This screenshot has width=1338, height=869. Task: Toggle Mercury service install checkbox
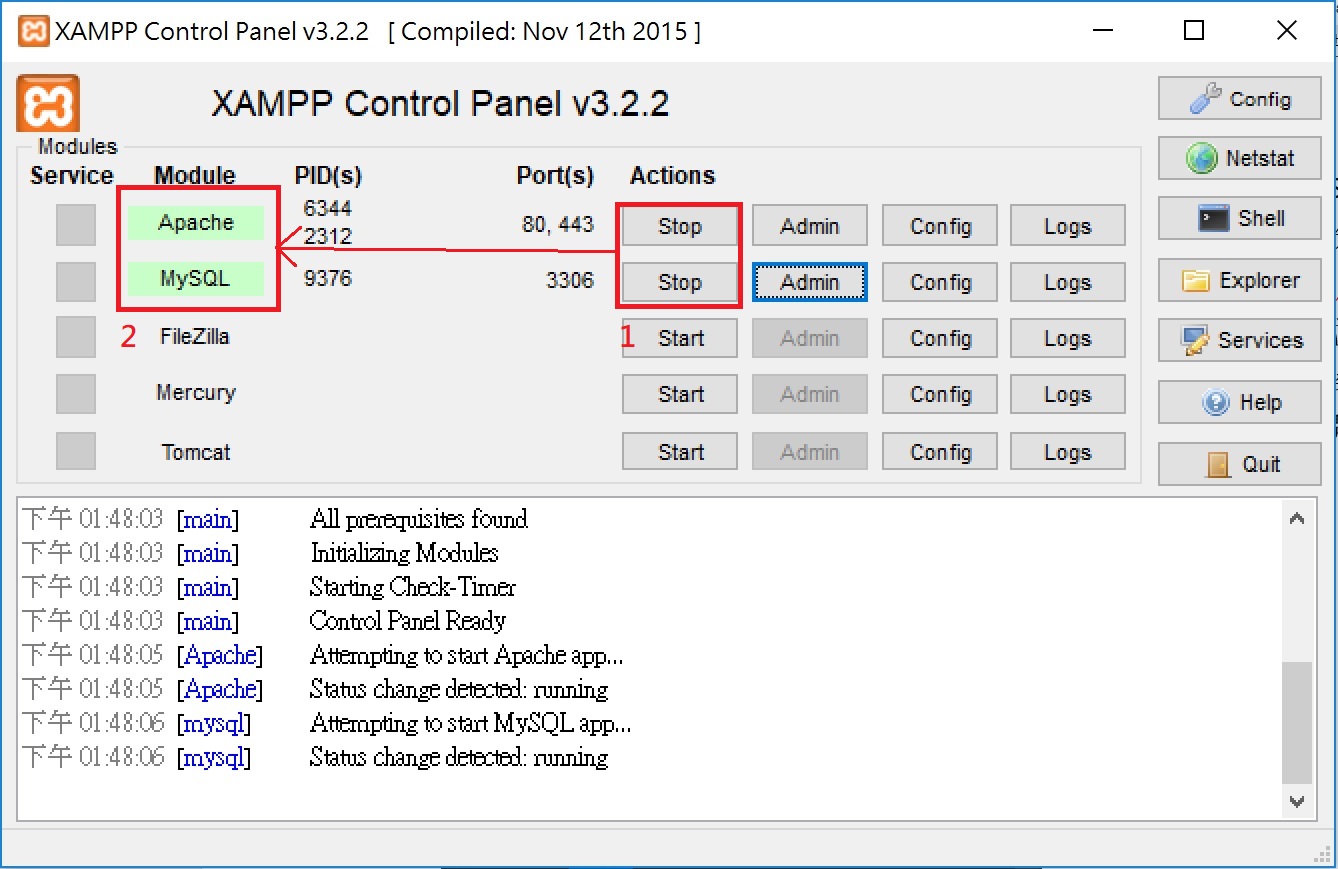click(x=76, y=394)
